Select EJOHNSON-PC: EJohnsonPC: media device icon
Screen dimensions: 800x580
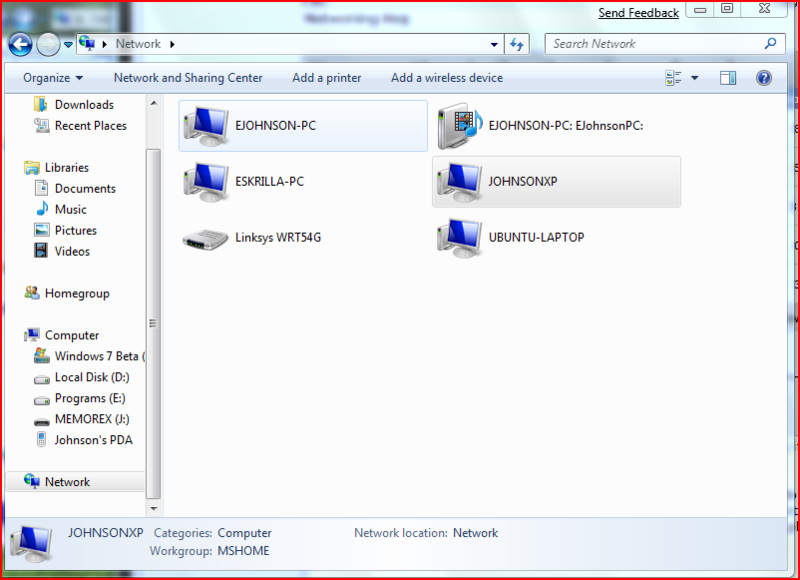[x=460, y=125]
